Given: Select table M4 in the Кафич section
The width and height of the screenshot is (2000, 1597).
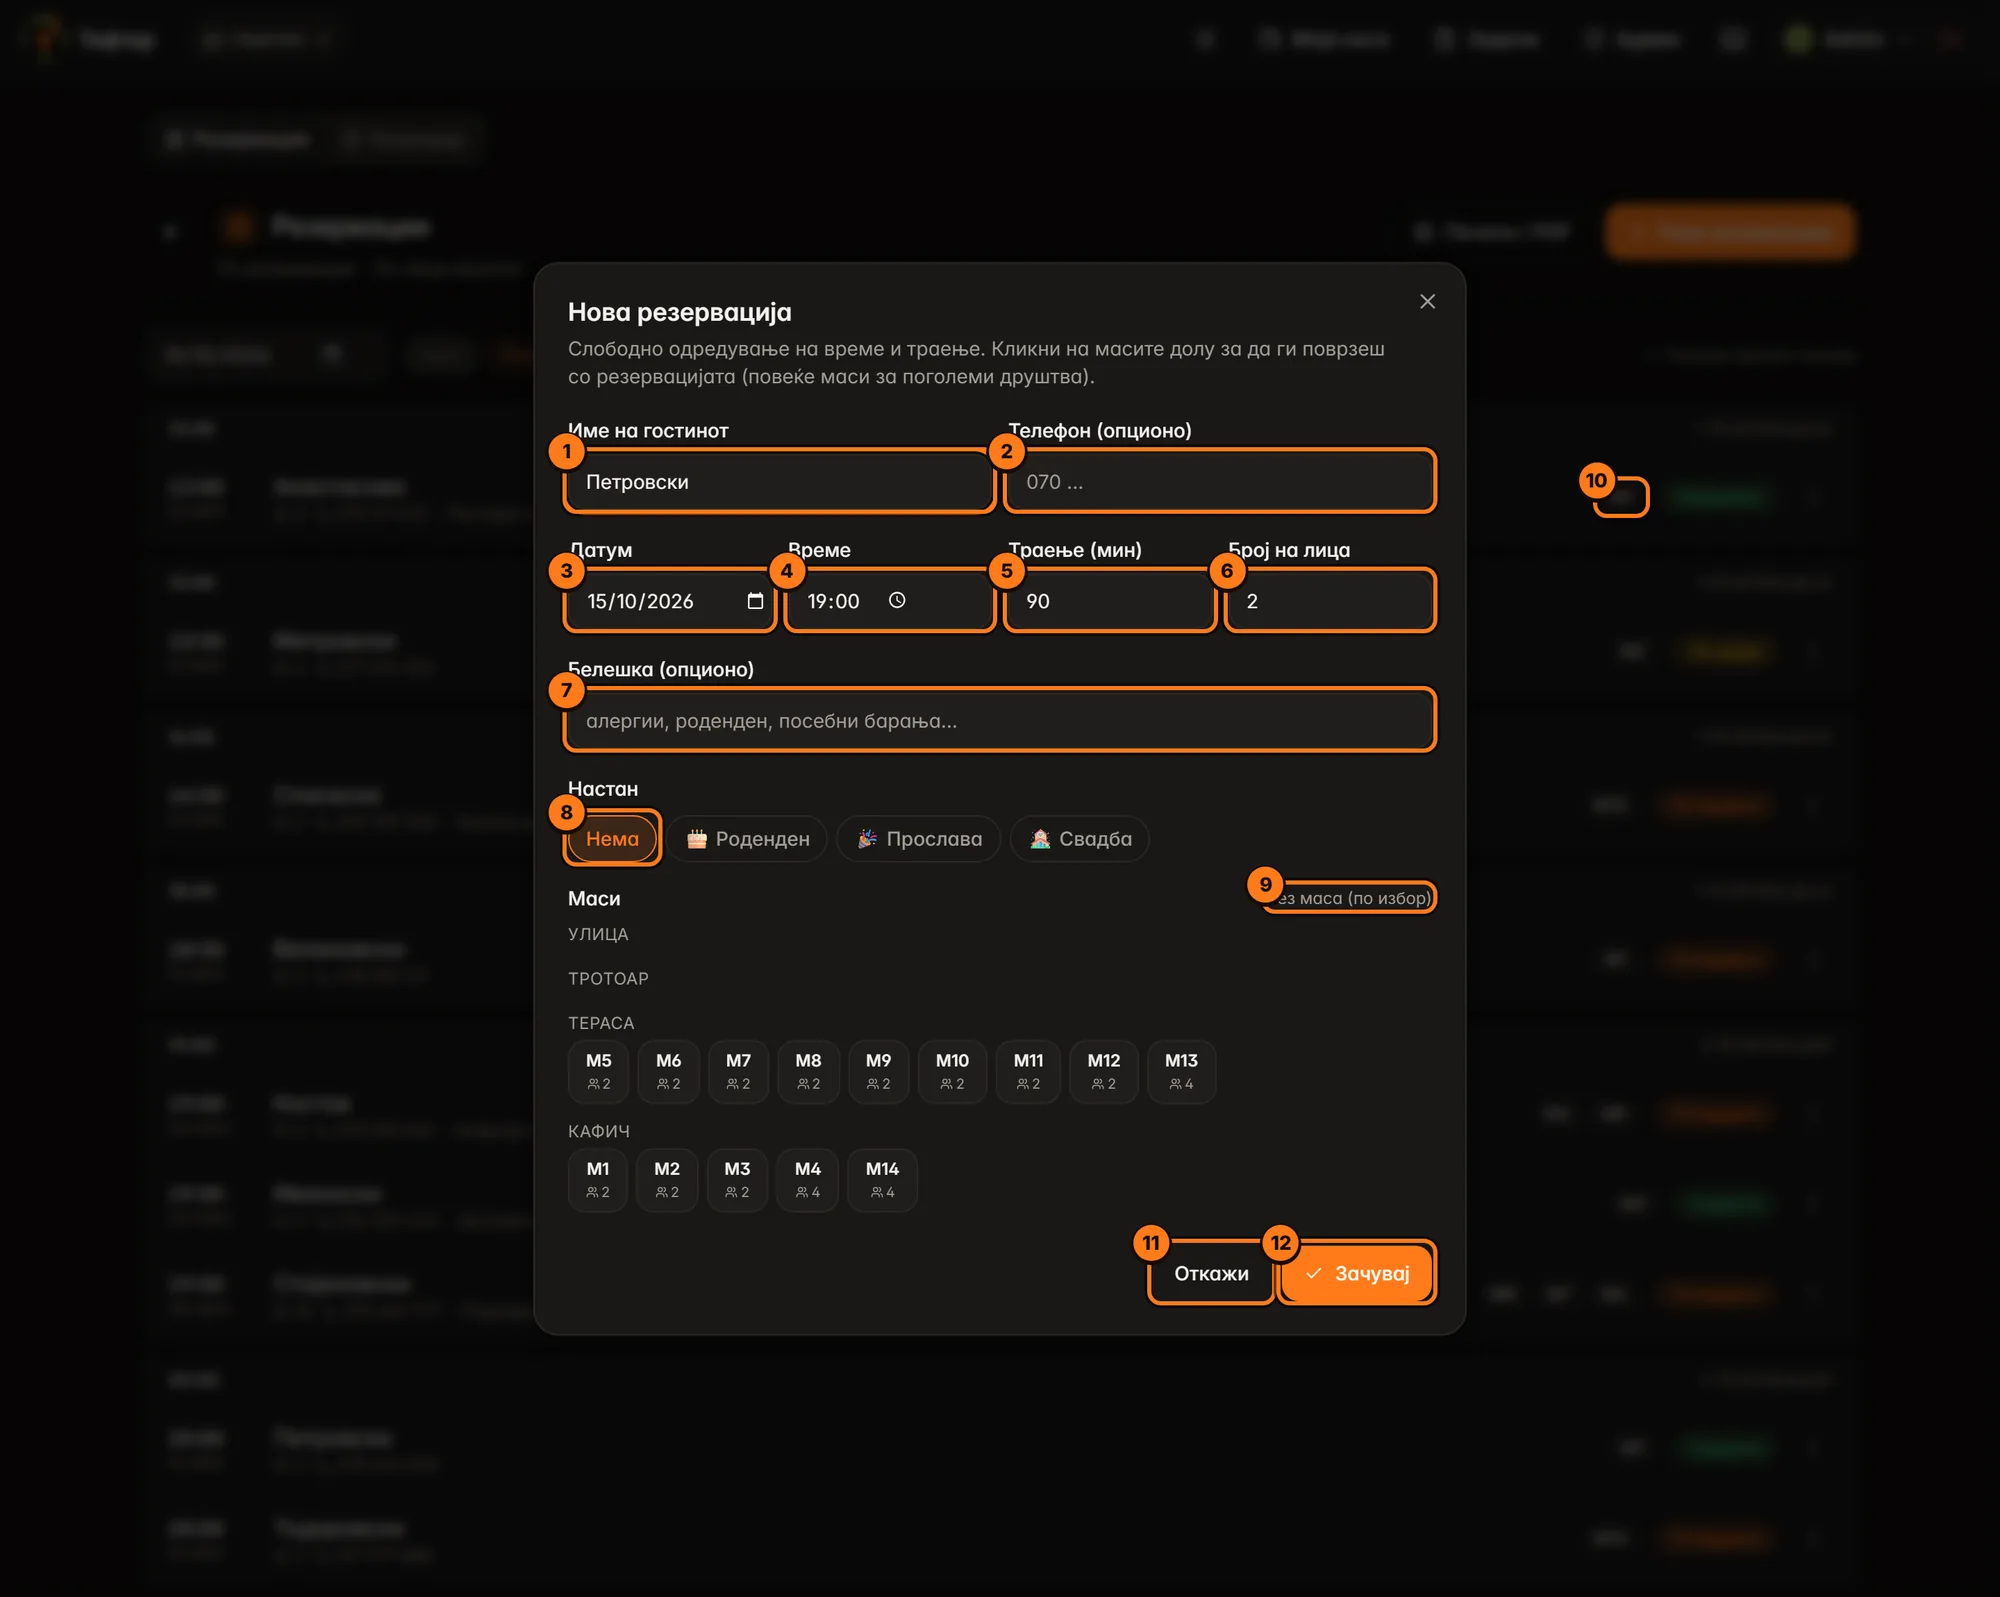Looking at the screenshot, I should tap(808, 1180).
